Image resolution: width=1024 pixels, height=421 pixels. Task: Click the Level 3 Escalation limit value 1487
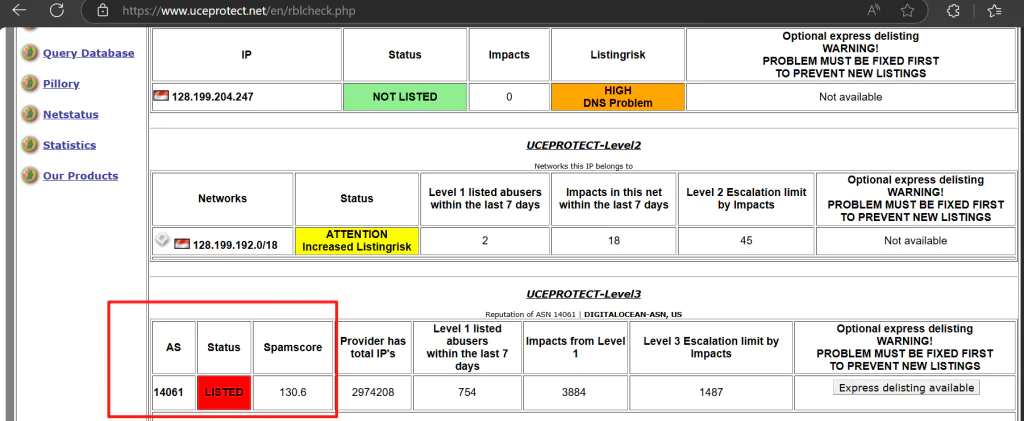point(711,393)
